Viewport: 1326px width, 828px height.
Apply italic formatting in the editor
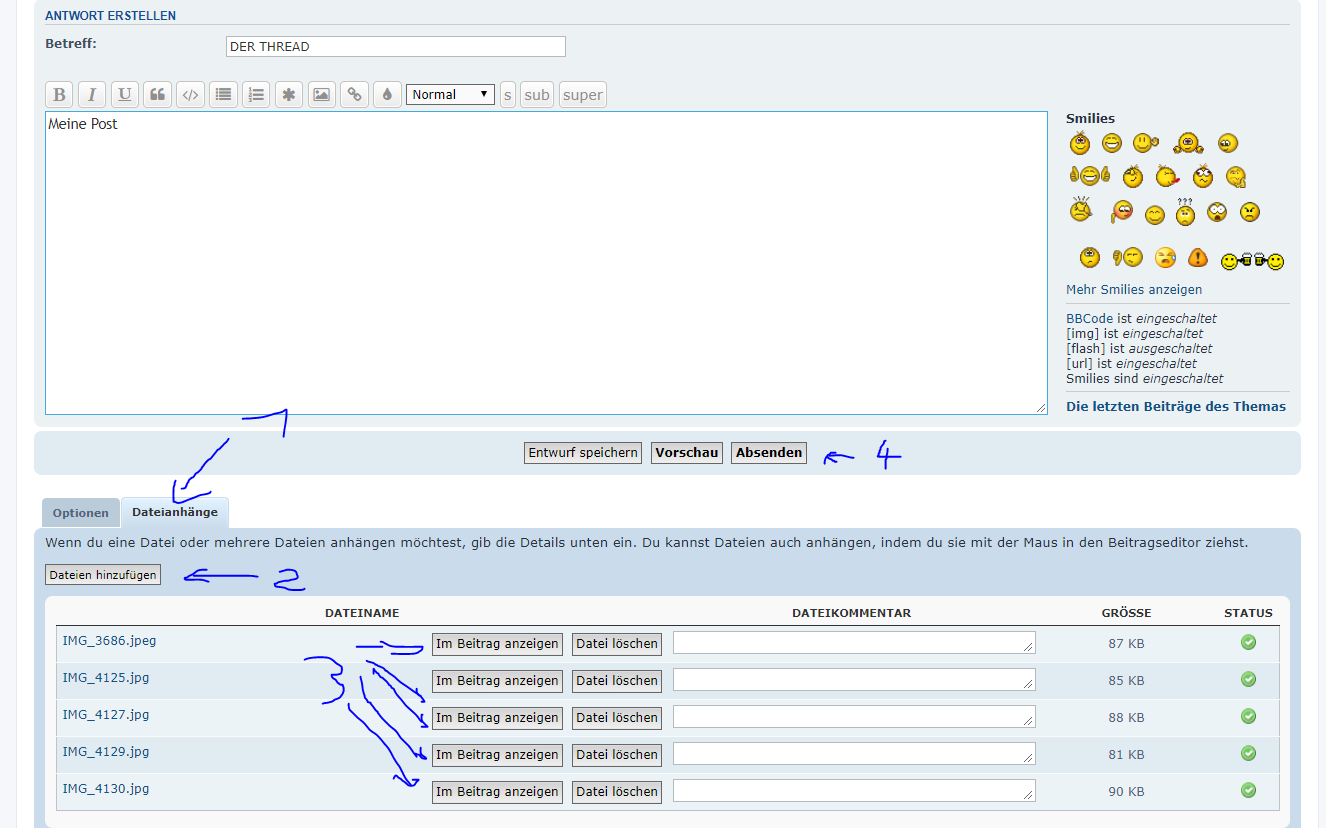(92, 95)
